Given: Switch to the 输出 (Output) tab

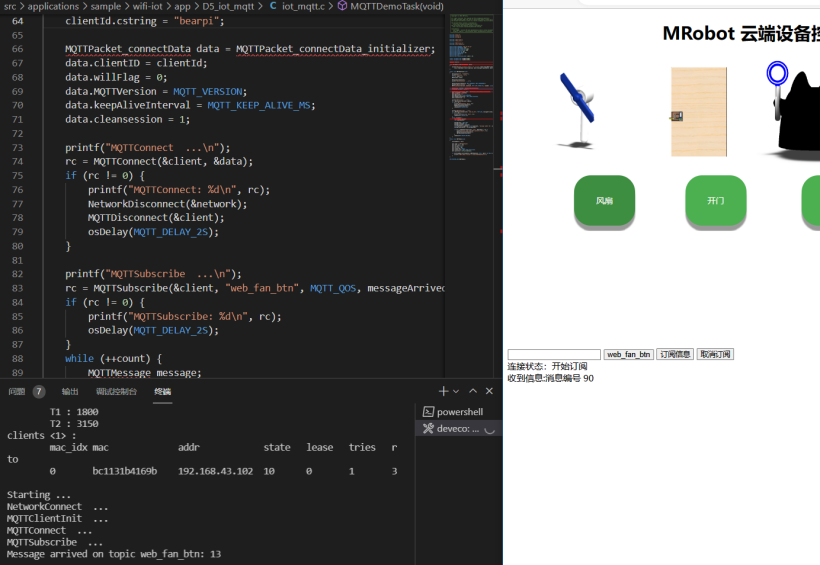Looking at the screenshot, I should coord(70,391).
